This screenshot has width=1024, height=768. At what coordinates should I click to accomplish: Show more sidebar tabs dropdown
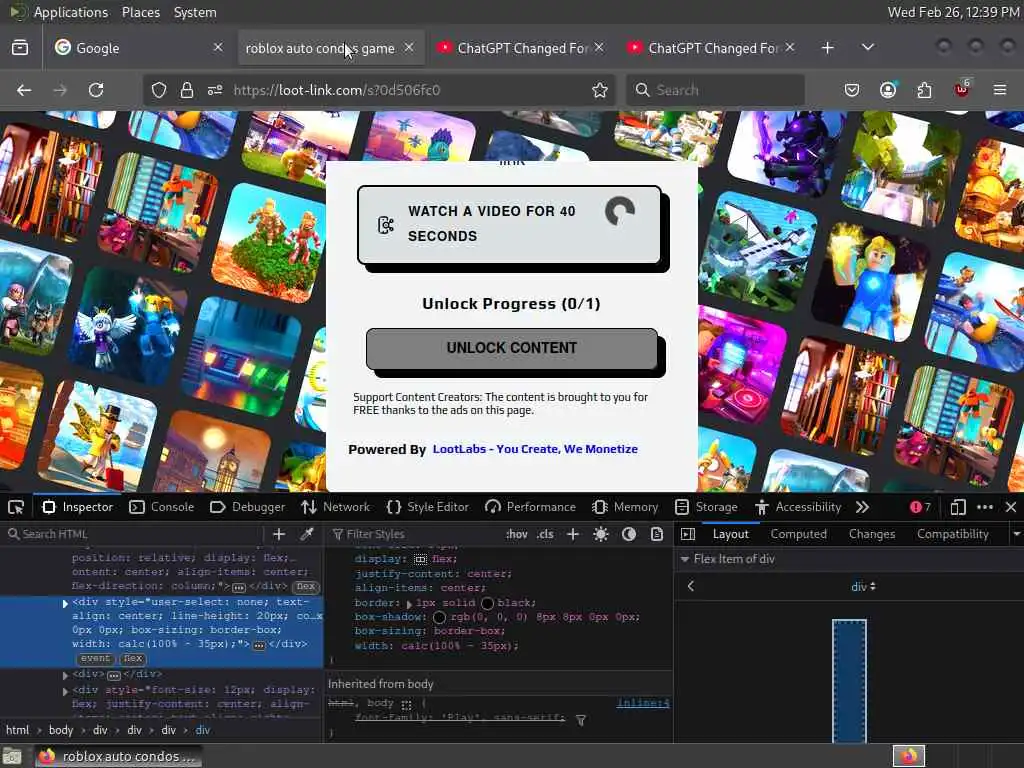1016,534
